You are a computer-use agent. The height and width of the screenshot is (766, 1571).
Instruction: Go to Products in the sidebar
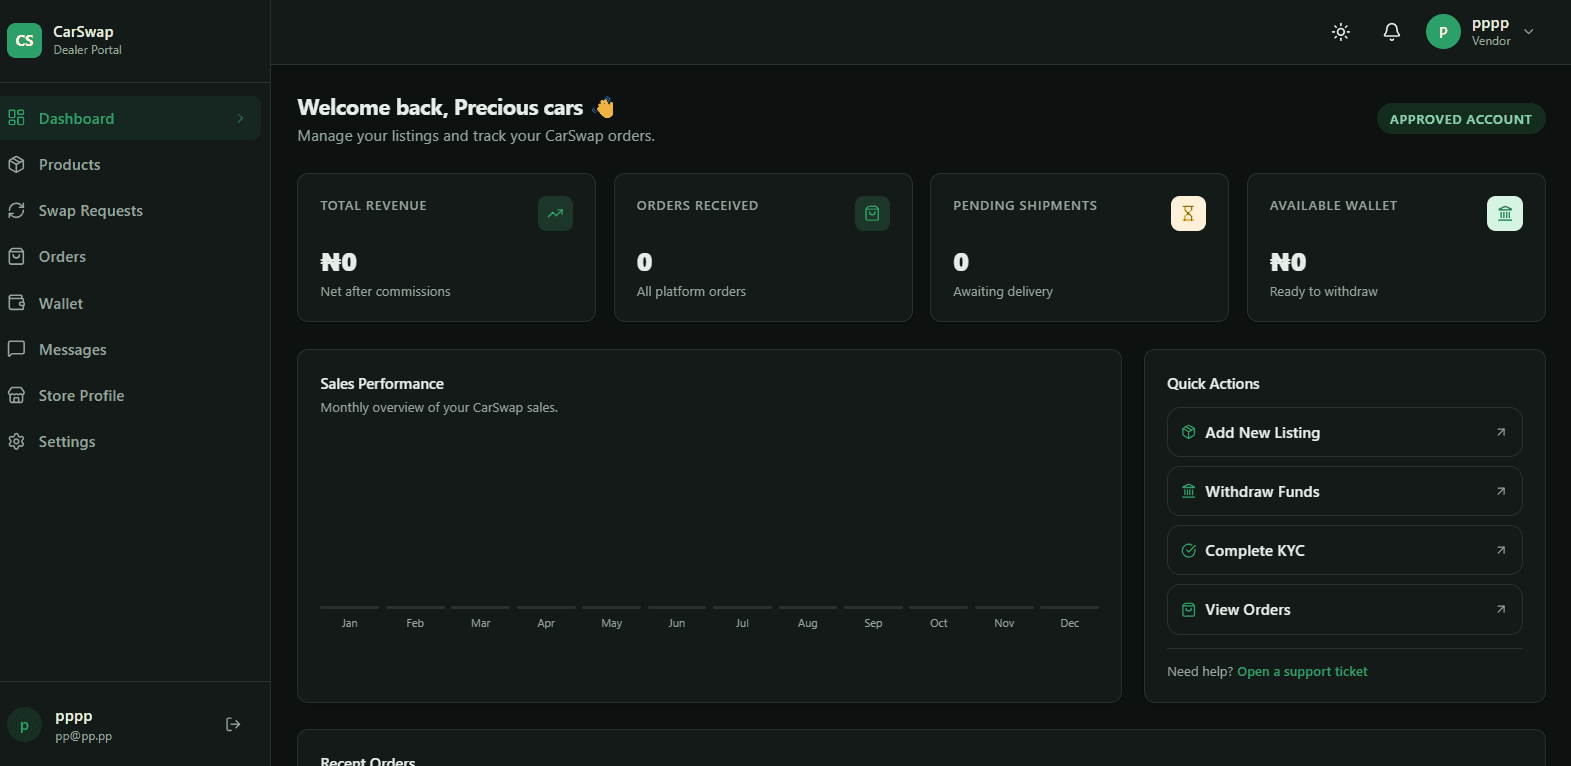pyautogui.click(x=130, y=164)
